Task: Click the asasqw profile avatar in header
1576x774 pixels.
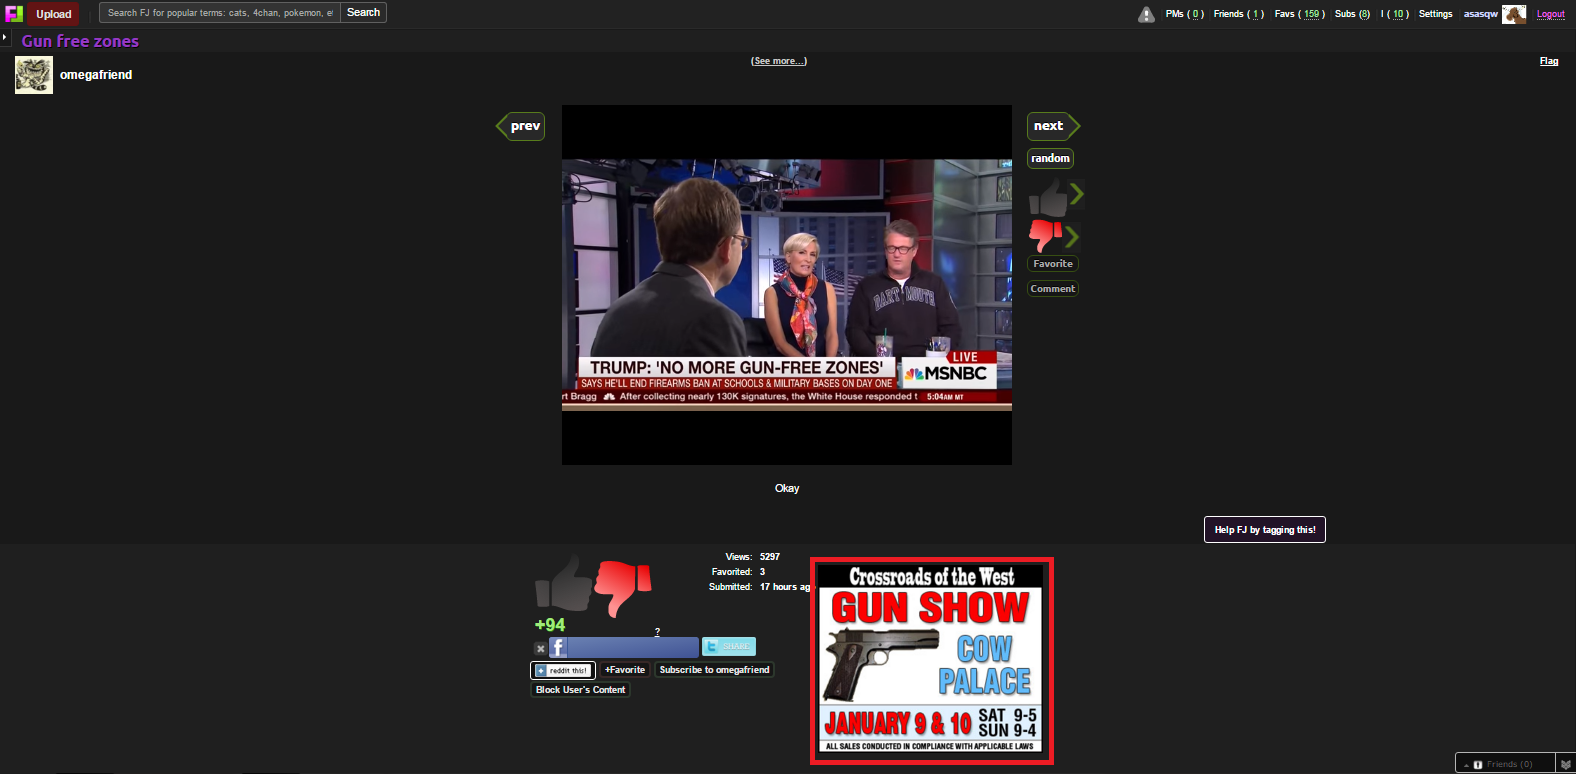Action: (1514, 14)
